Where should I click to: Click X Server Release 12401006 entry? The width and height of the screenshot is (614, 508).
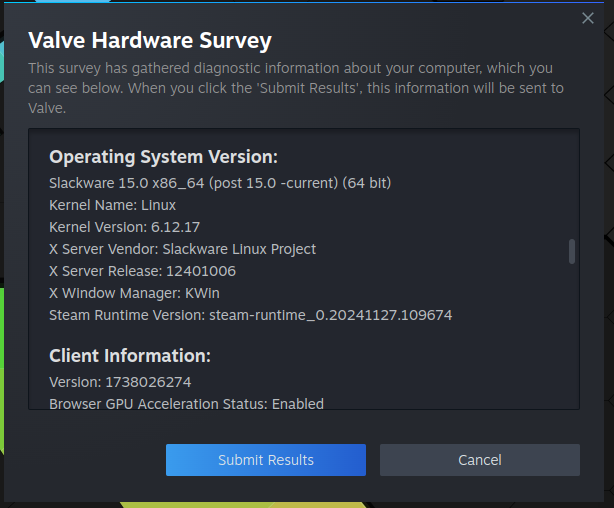pos(142,271)
